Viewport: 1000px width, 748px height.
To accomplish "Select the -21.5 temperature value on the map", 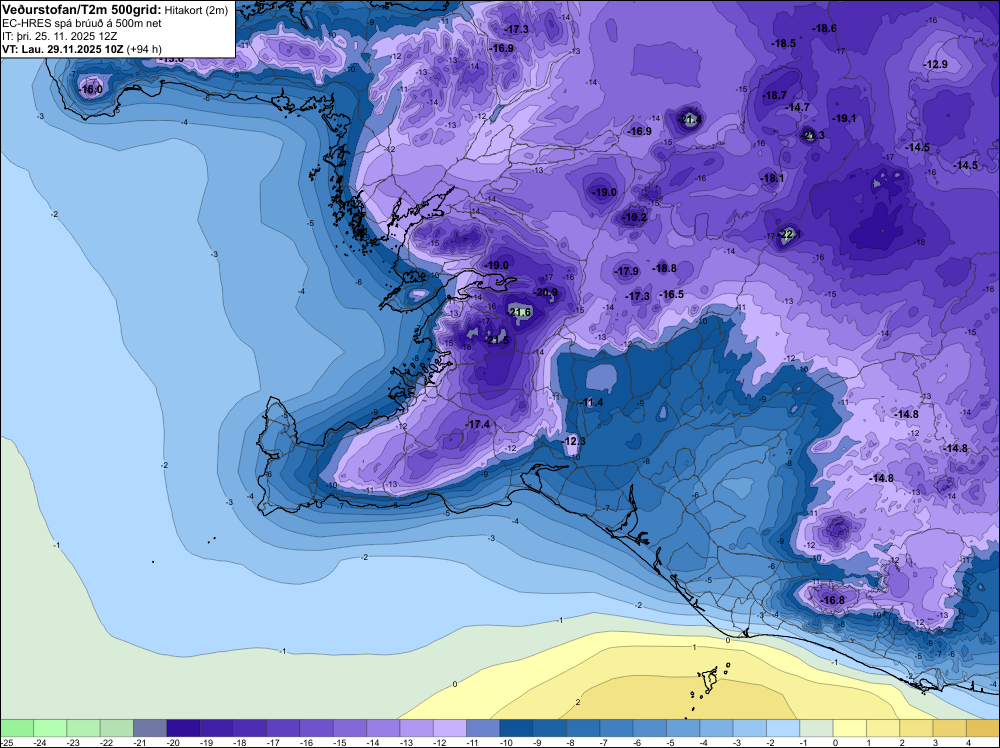I will click(x=497, y=341).
